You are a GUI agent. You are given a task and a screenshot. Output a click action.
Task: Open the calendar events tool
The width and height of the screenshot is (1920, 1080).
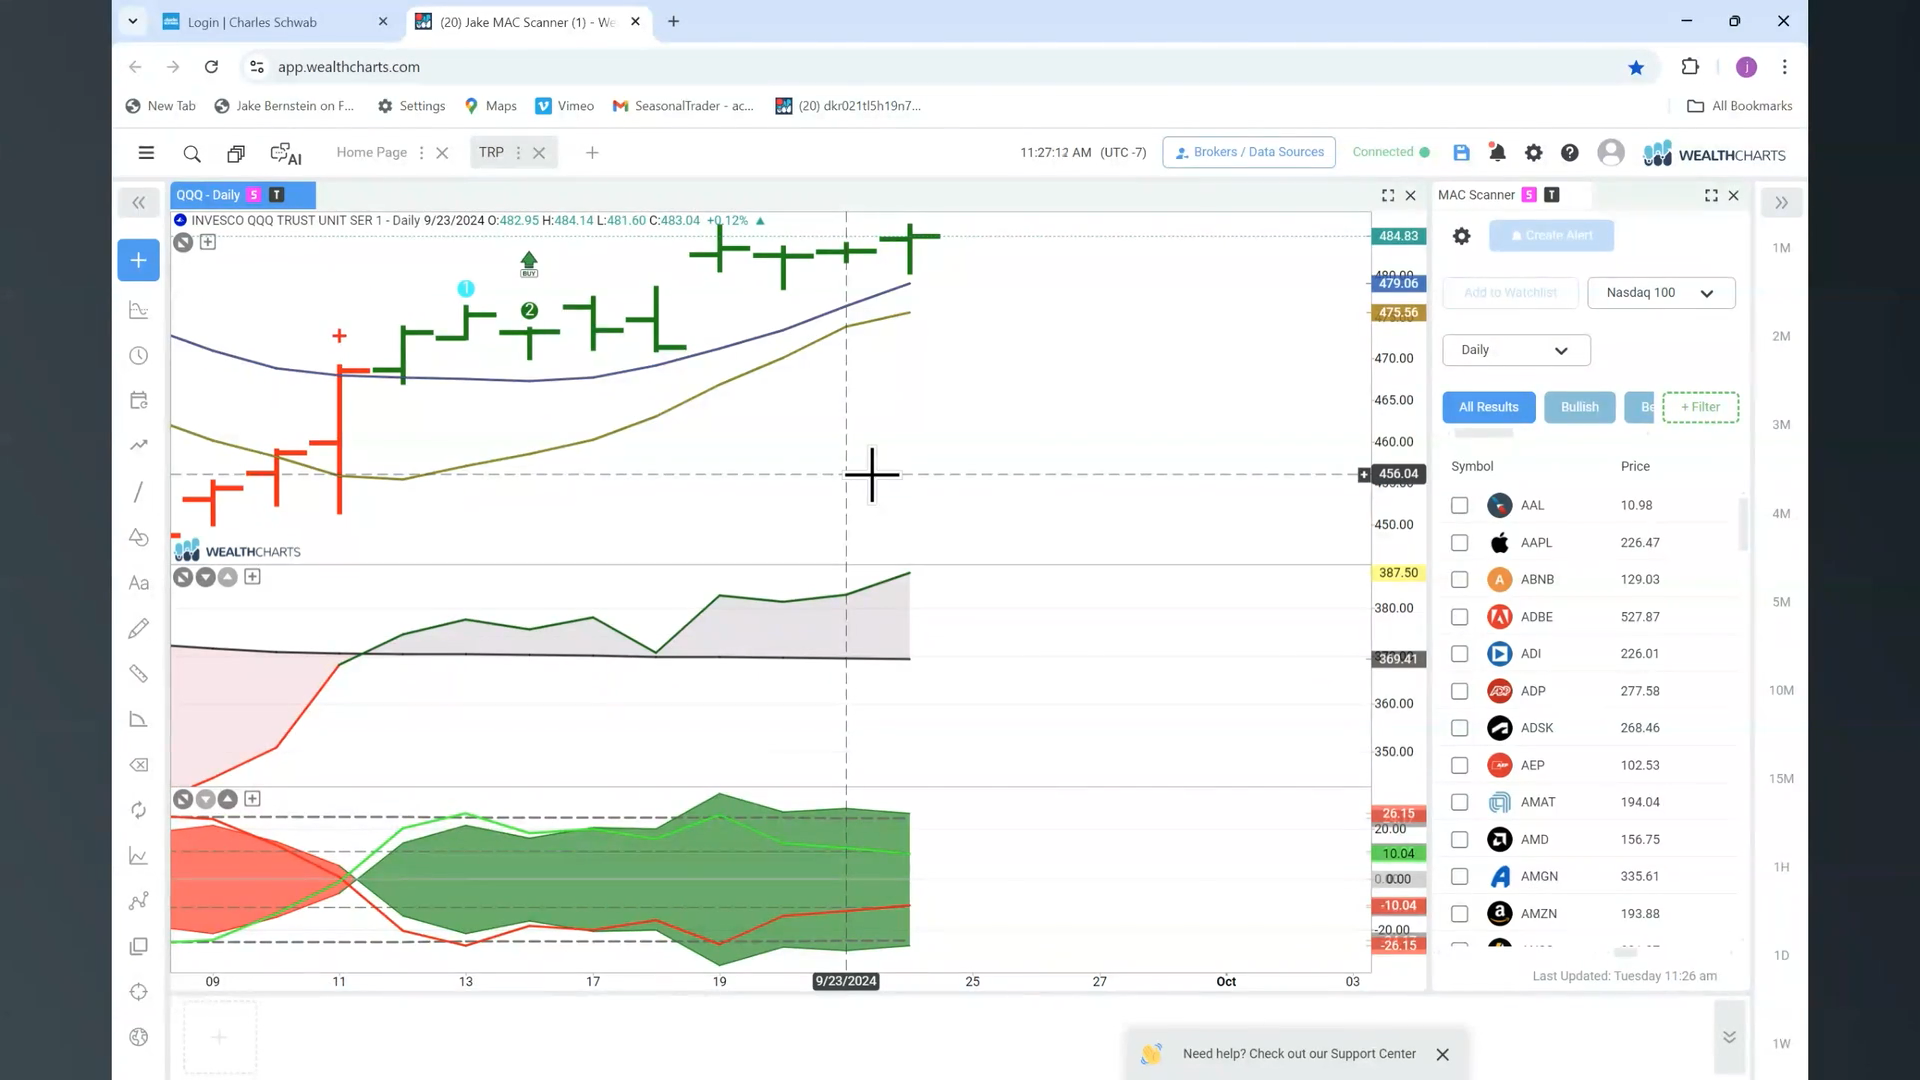point(139,400)
